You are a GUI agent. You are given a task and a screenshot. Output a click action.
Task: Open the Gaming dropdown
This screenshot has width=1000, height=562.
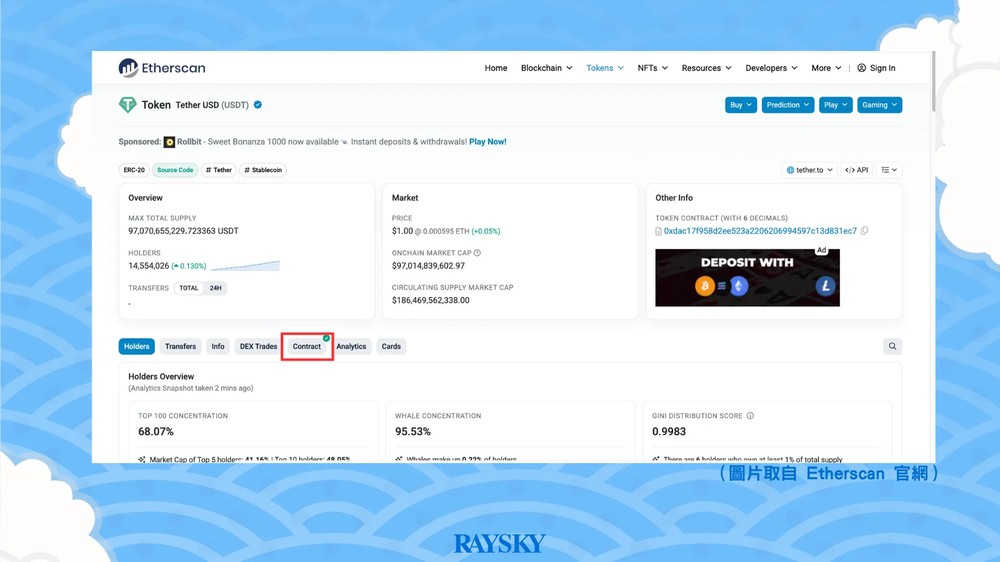(x=879, y=105)
